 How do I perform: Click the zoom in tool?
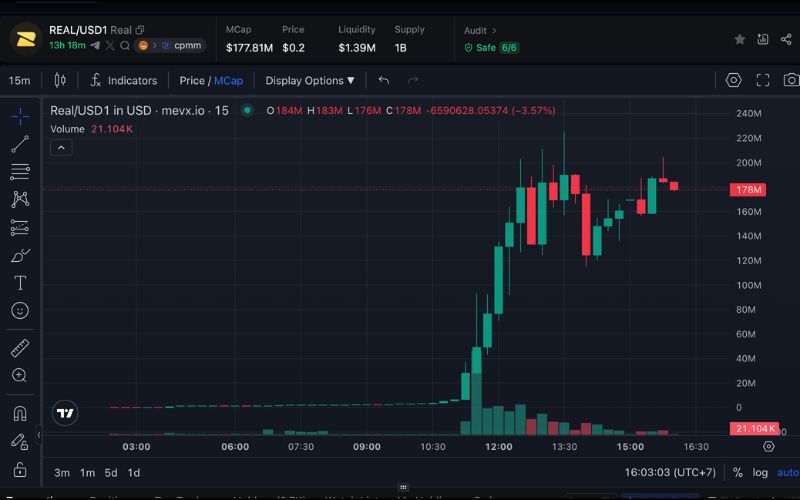[19, 376]
